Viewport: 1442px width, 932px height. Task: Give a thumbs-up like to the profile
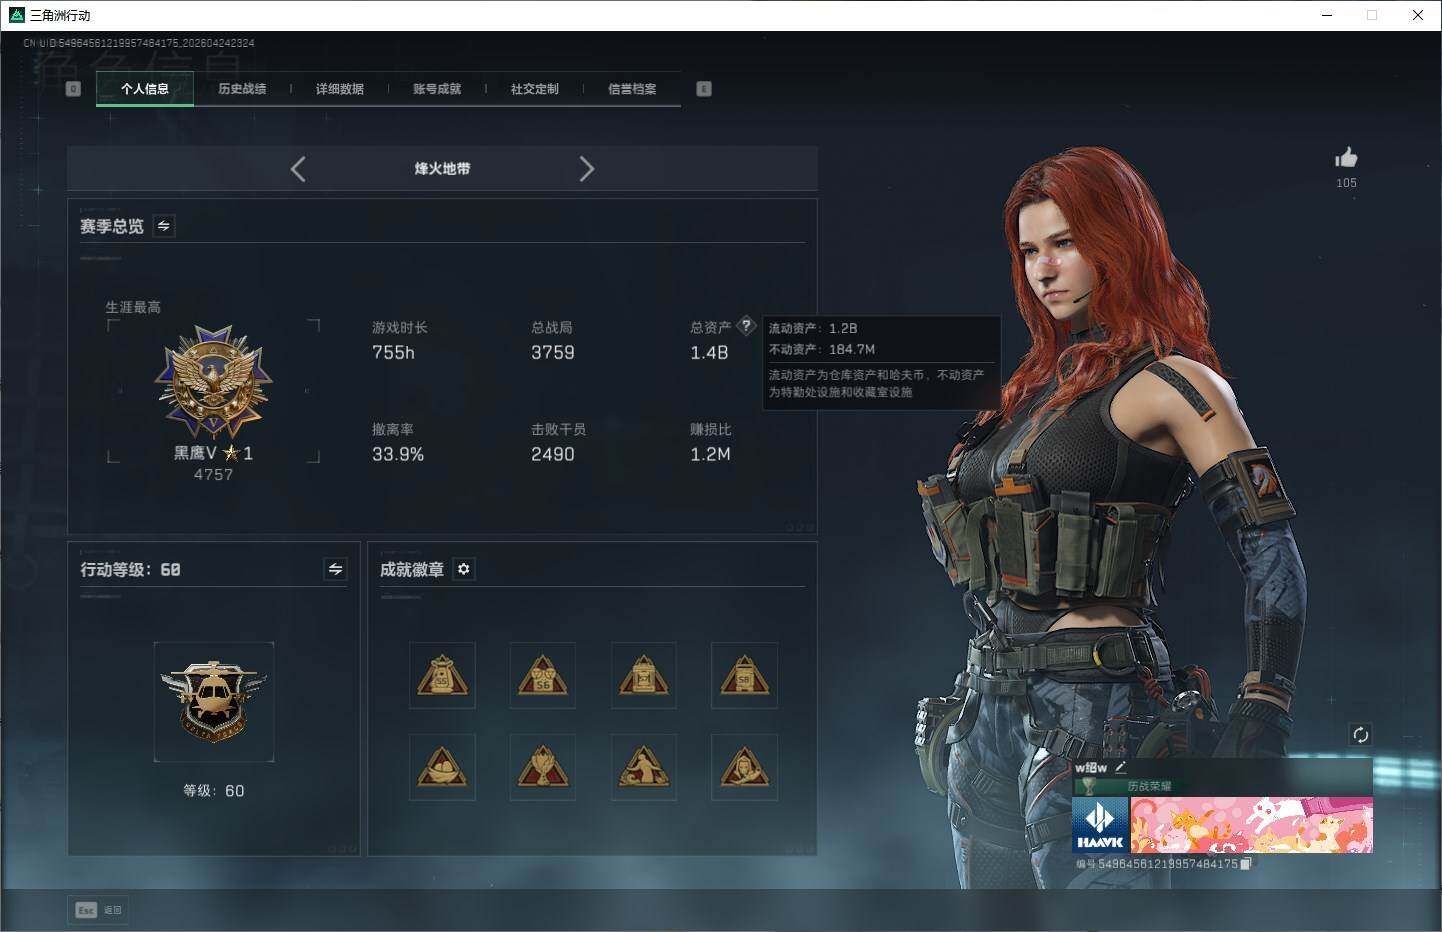coord(1346,158)
